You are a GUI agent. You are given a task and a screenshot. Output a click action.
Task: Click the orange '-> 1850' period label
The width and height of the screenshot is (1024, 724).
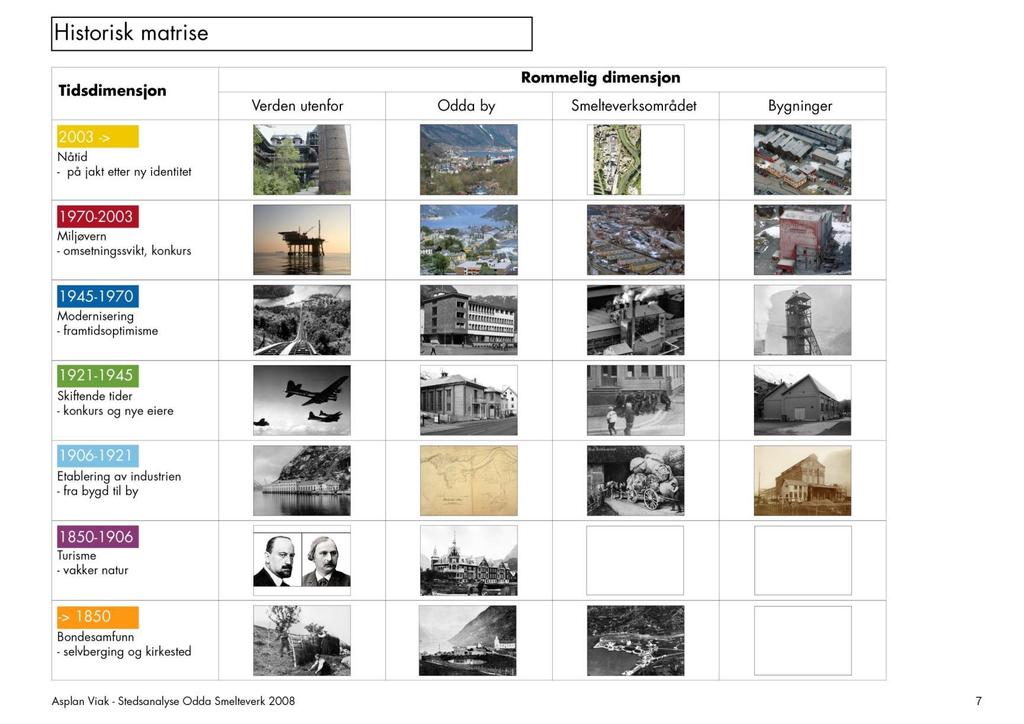[x=97, y=617]
